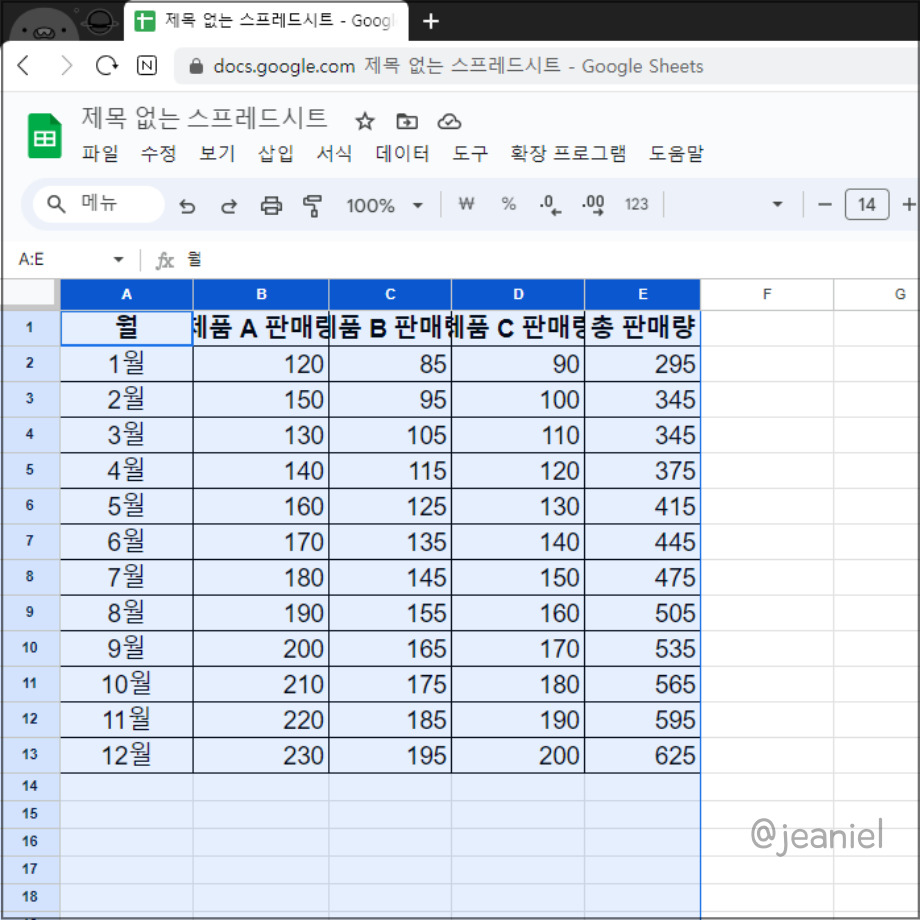Apply percent format using the % icon
The image size is (920, 920).
click(x=508, y=204)
